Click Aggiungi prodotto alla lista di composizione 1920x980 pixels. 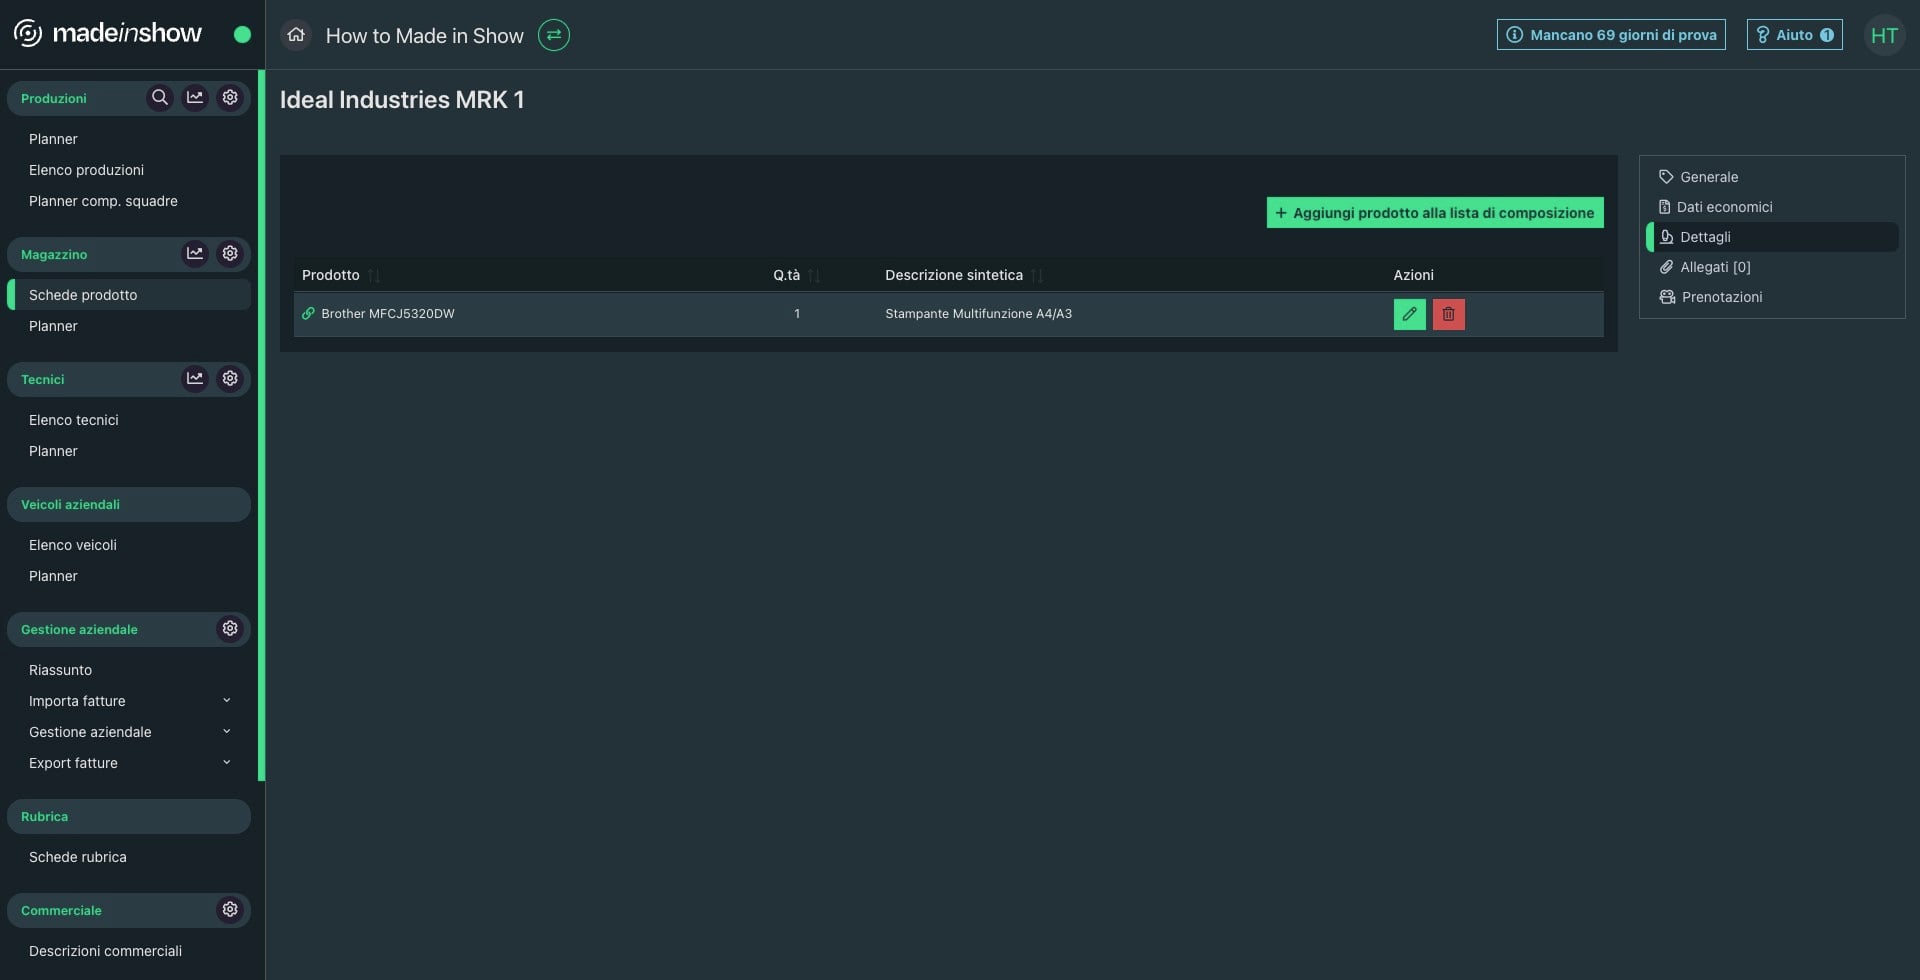point(1435,213)
